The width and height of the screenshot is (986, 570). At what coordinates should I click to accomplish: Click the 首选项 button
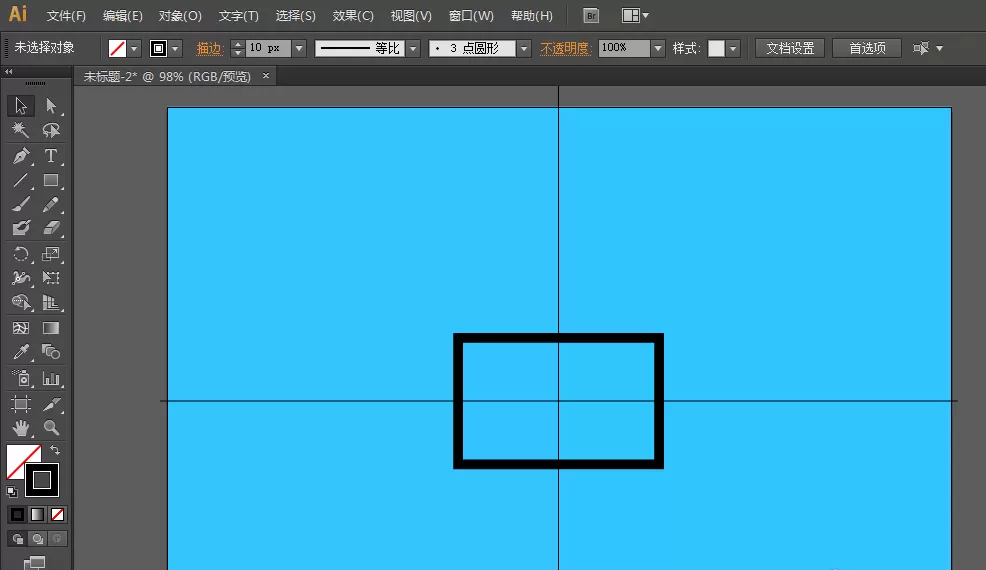[x=867, y=48]
